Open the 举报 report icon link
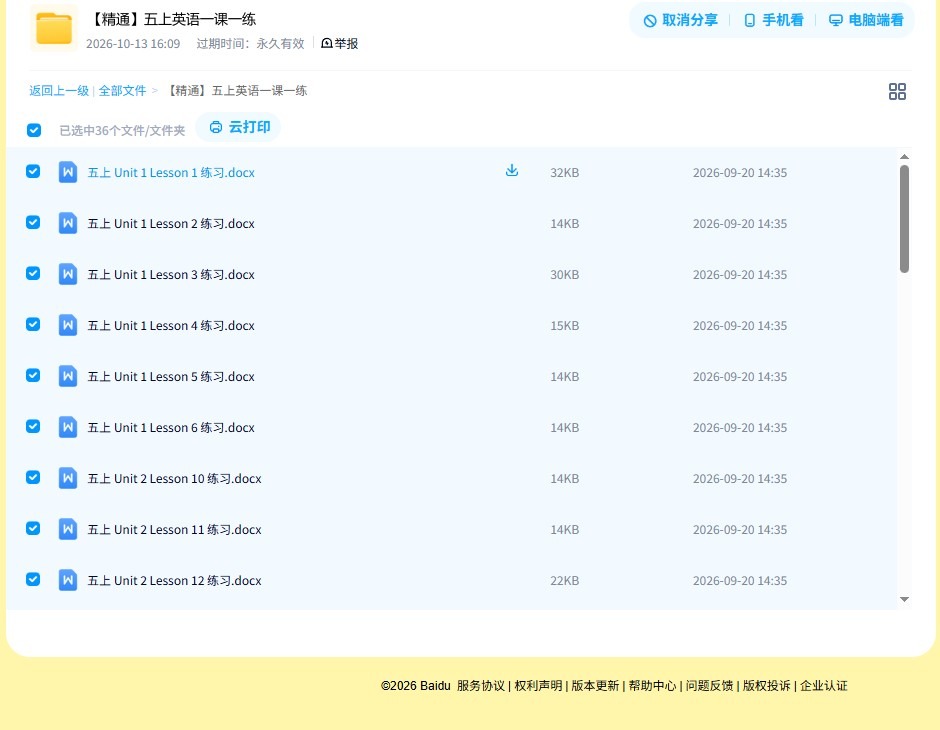This screenshot has height=730, width=940. click(339, 43)
